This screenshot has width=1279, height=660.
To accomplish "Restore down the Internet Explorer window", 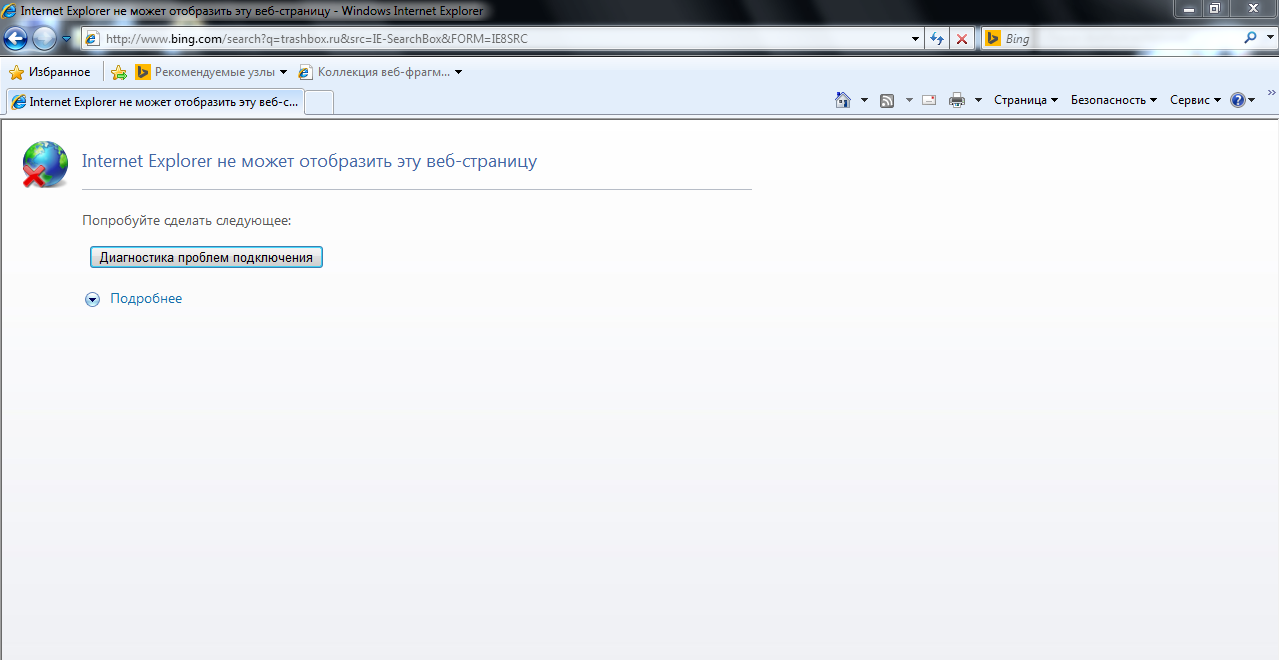I will (1216, 8).
